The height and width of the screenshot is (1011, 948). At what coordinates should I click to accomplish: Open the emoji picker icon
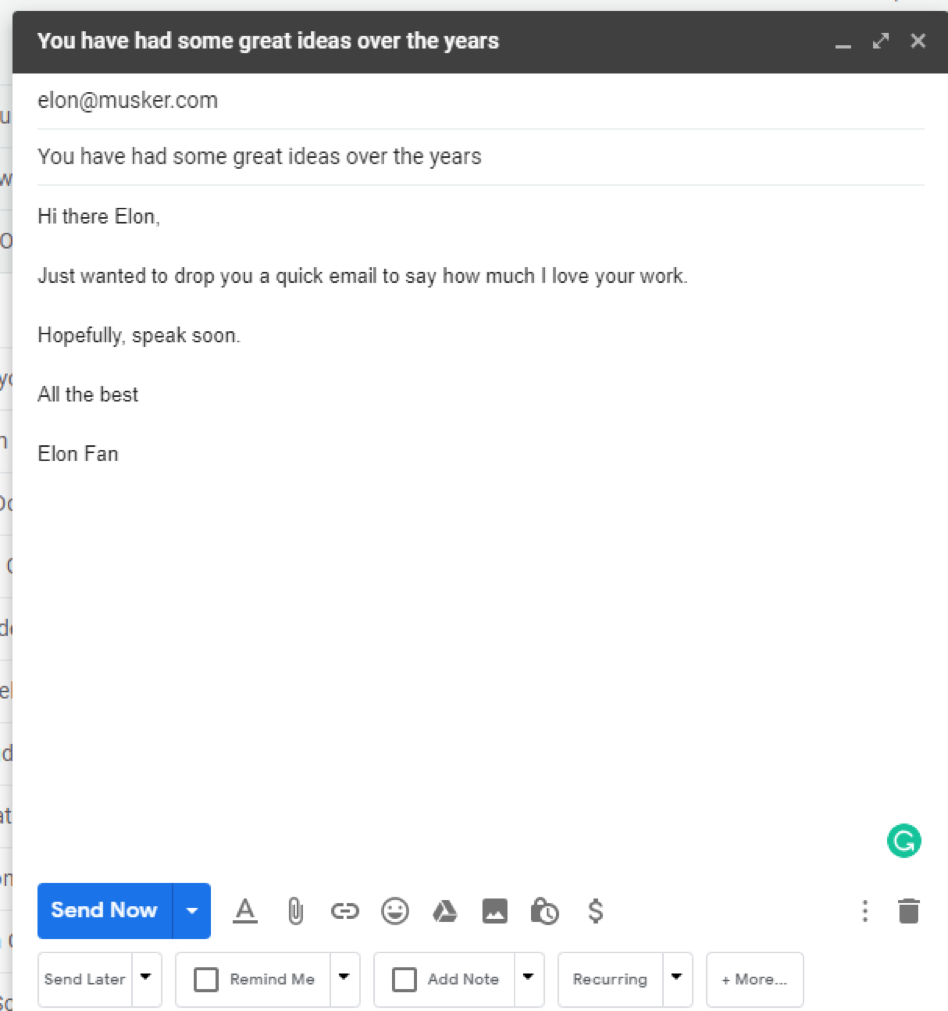pyautogui.click(x=395, y=911)
